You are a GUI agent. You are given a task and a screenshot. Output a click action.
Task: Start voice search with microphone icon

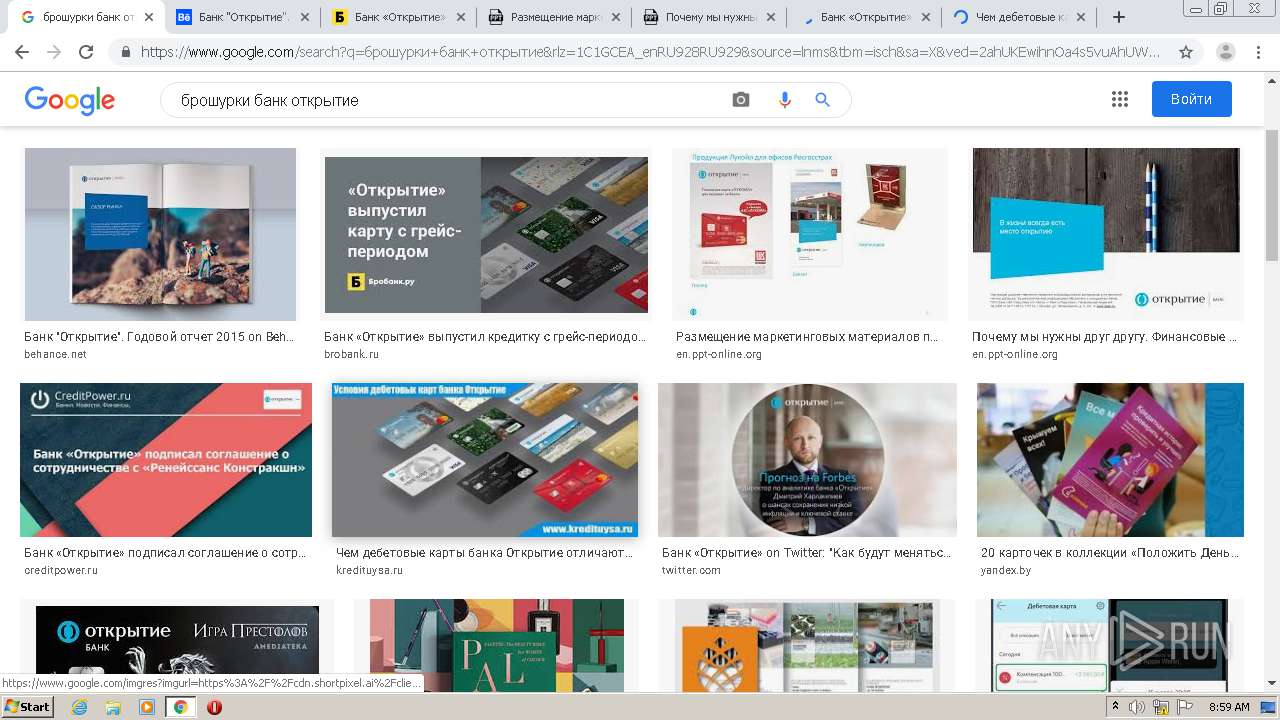point(784,100)
